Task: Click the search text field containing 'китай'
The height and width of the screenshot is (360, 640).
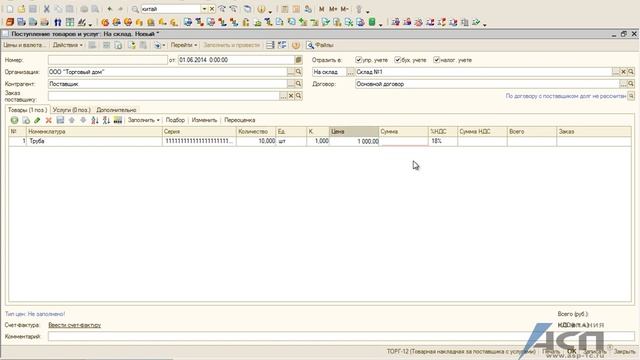Action: click(171, 9)
